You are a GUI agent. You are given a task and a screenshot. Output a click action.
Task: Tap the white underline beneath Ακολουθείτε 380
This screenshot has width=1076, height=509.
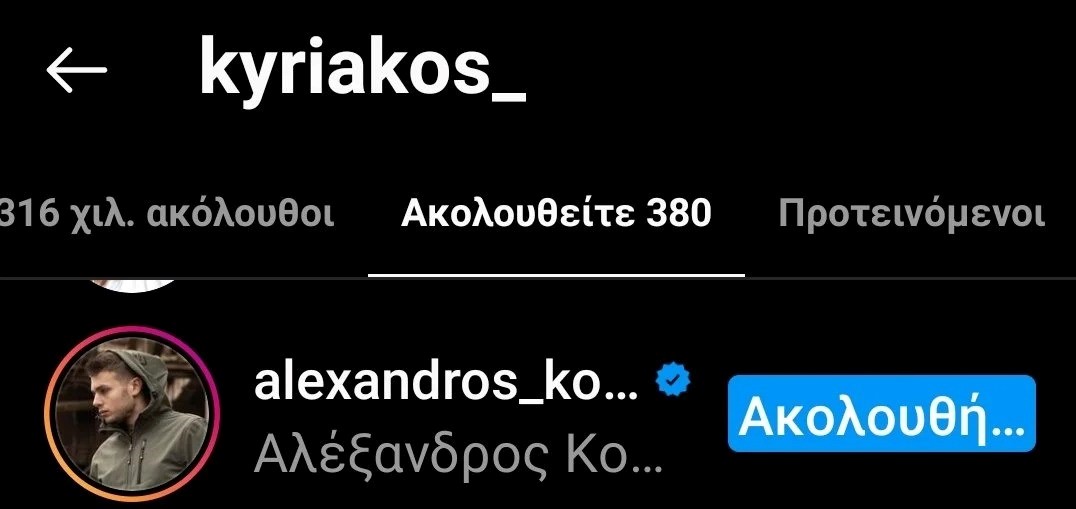tap(557, 275)
